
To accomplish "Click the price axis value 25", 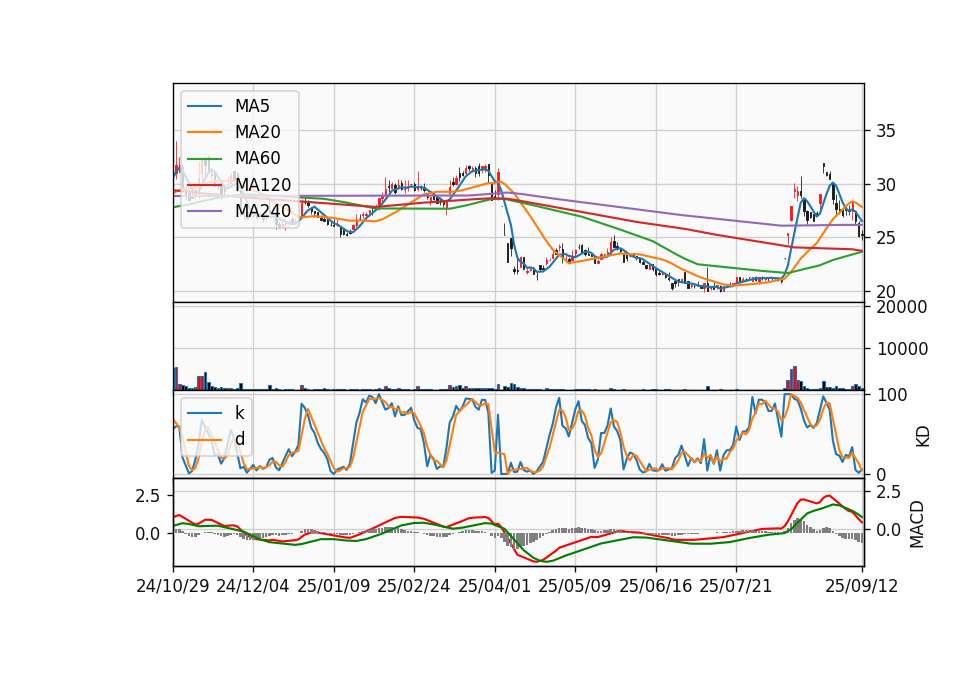I will [x=885, y=238].
